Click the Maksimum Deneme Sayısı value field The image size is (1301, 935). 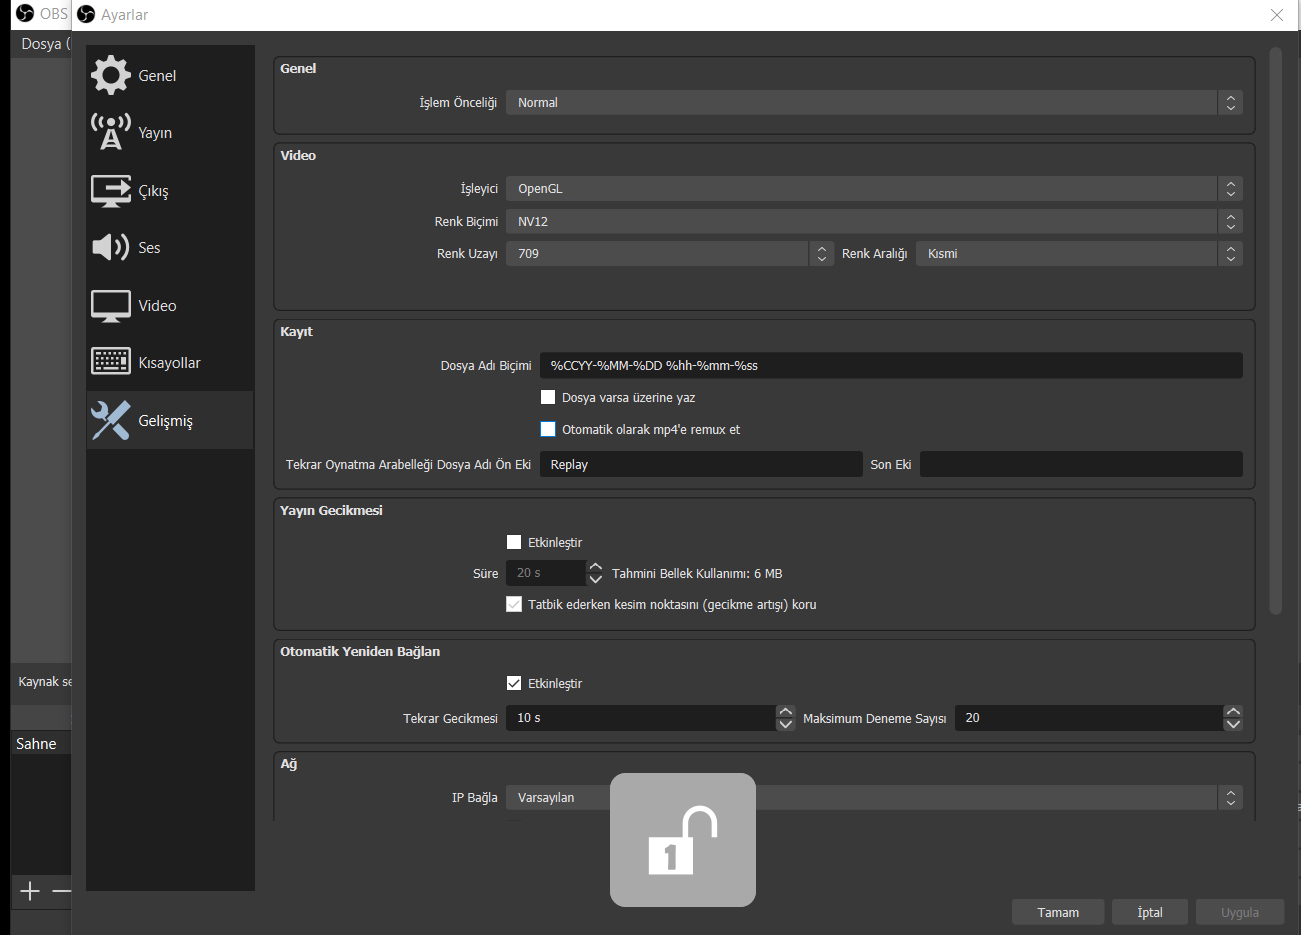coord(1089,718)
